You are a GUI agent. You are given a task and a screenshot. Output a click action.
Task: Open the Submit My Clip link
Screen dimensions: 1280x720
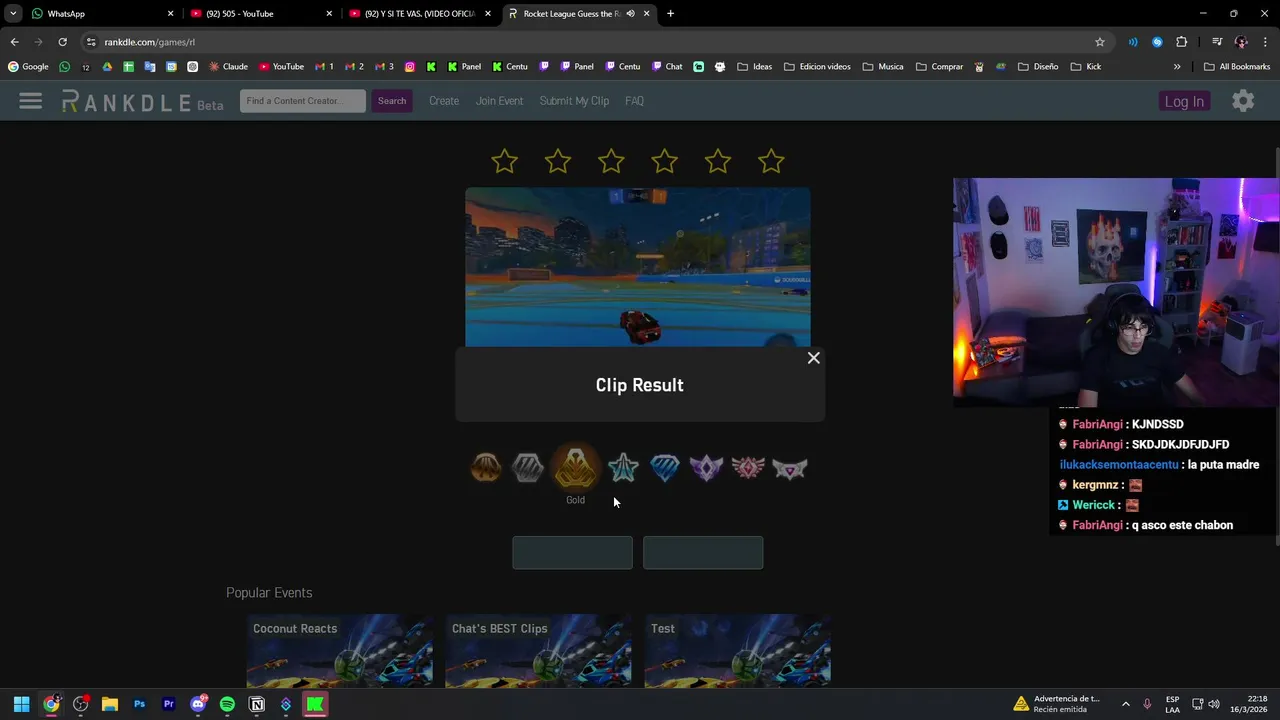click(x=574, y=101)
